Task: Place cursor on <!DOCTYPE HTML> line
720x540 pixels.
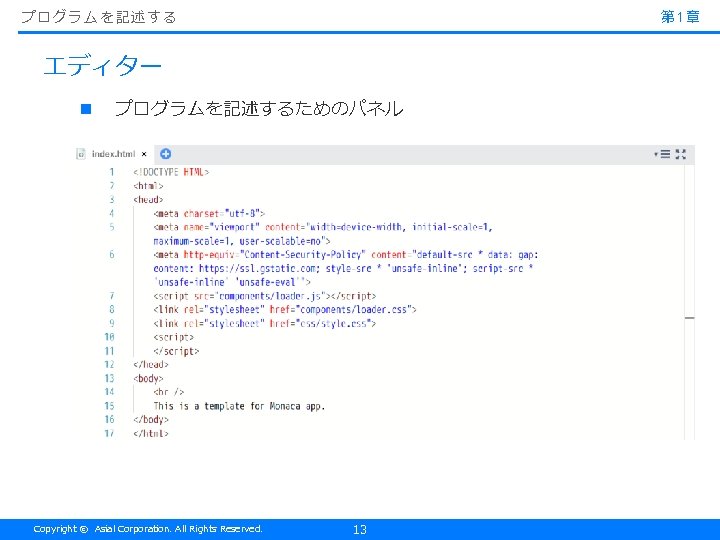Action: tap(171, 172)
